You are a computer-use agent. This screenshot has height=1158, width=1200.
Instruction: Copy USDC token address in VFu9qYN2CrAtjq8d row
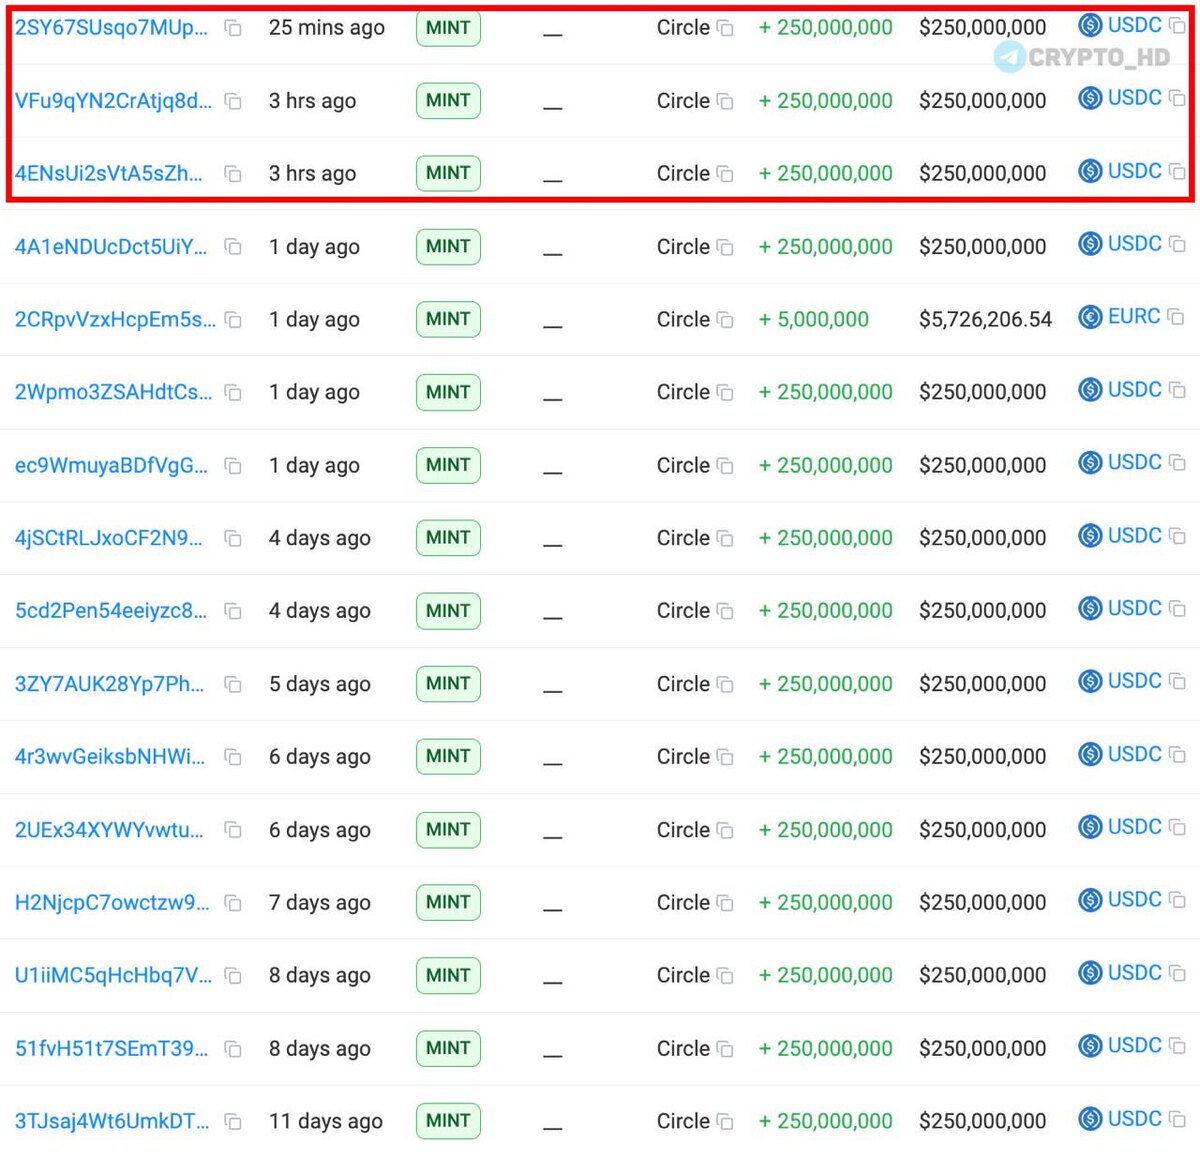click(x=1177, y=99)
